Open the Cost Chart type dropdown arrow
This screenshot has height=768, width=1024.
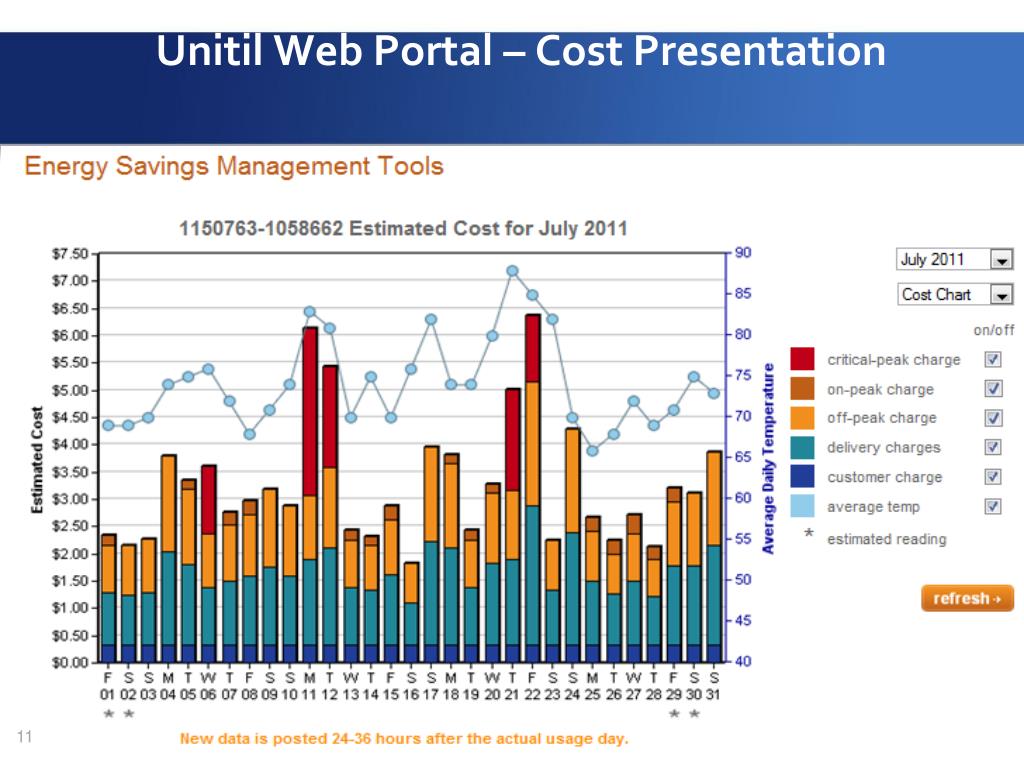(x=1001, y=295)
